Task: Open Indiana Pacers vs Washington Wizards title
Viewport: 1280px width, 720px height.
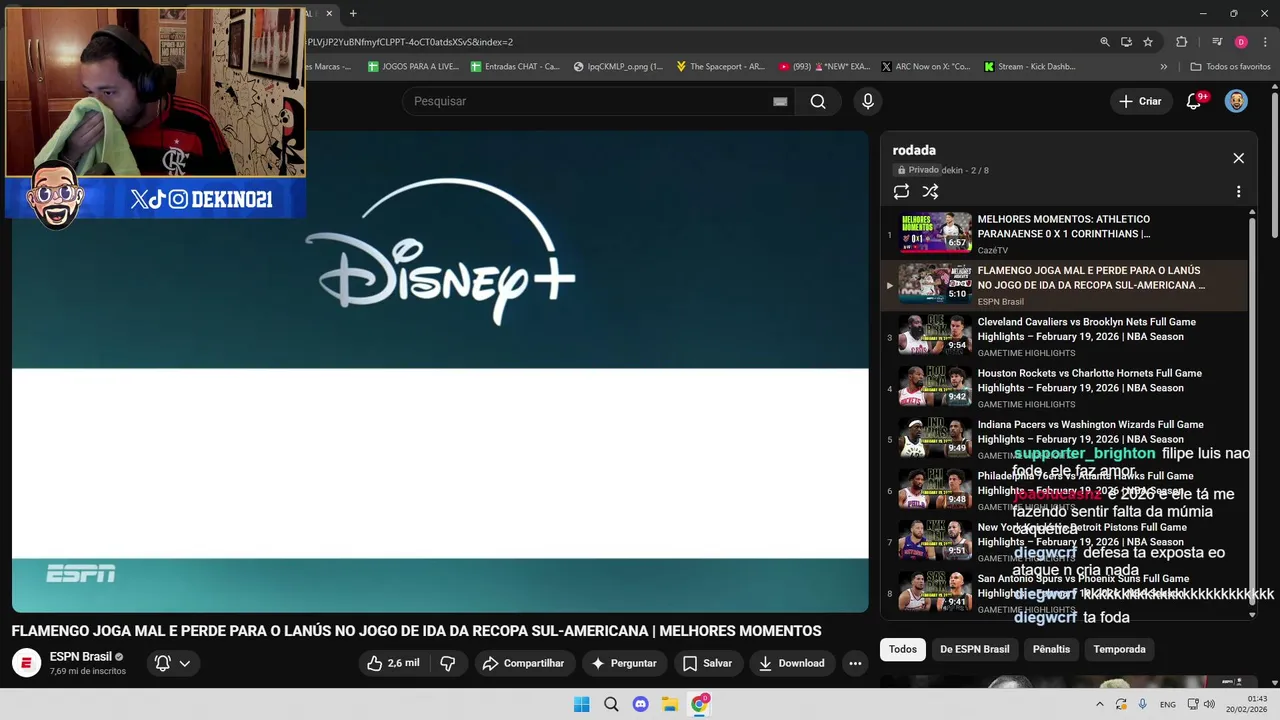Action: point(1090,432)
